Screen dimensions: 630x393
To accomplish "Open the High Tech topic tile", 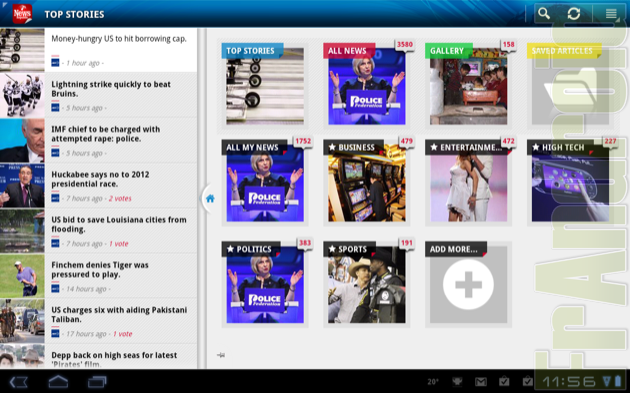I will [570, 183].
